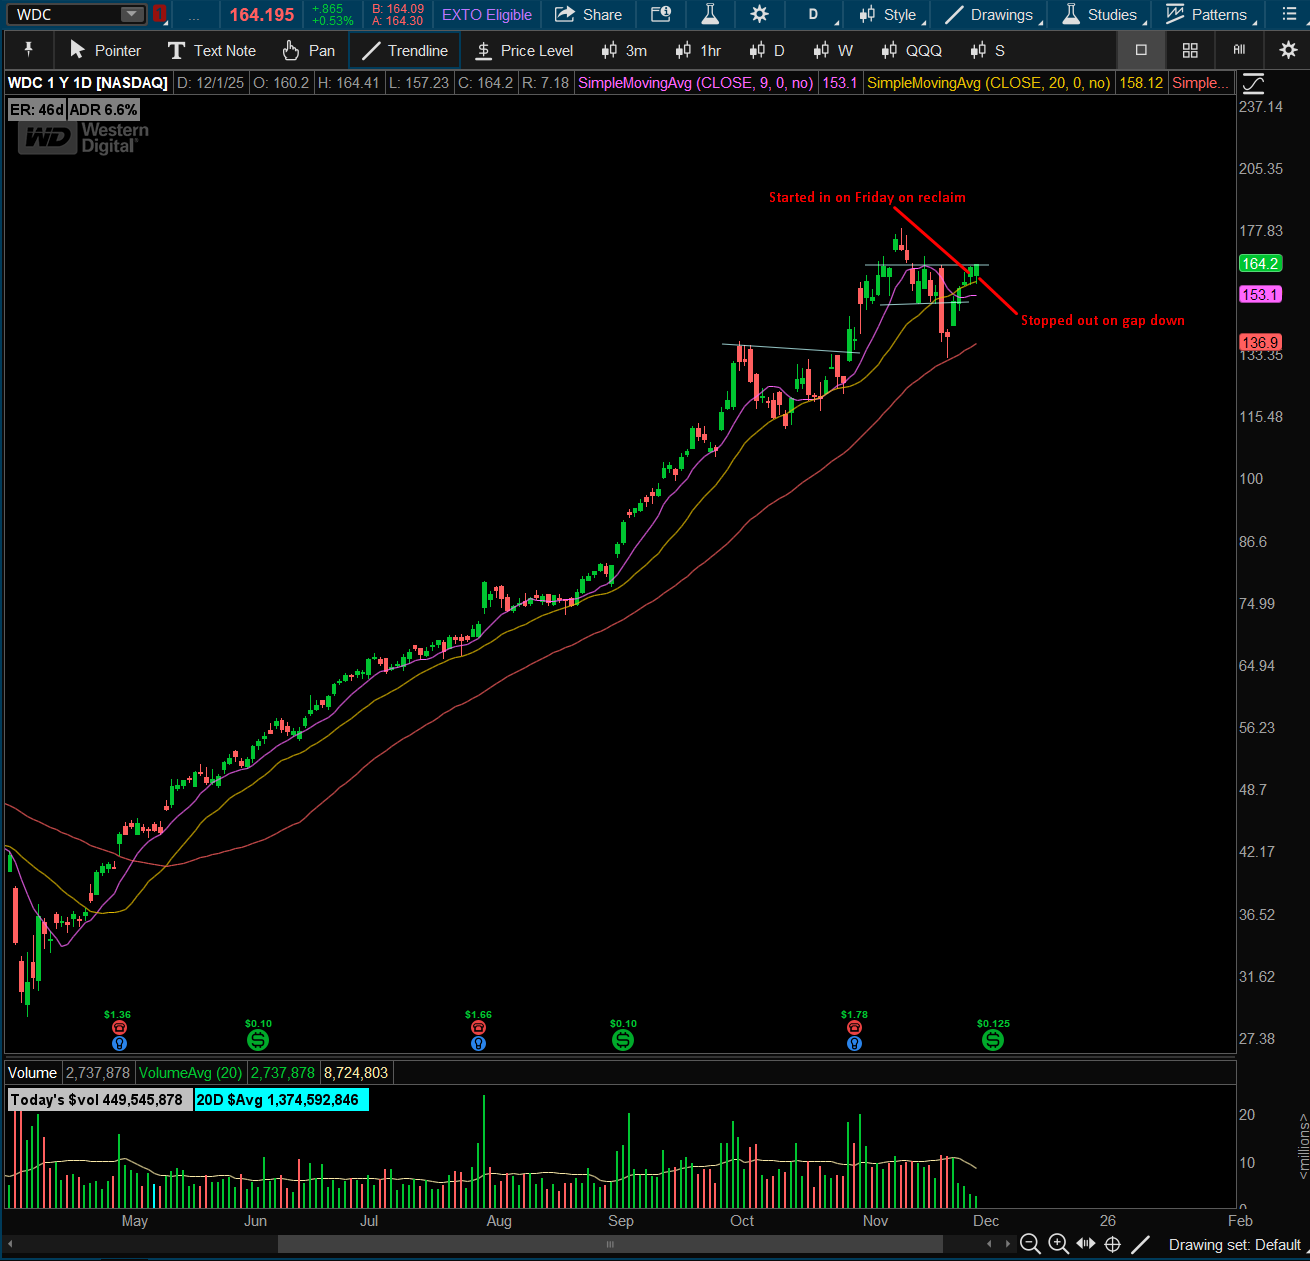Select the Pointer tool

tap(106, 50)
